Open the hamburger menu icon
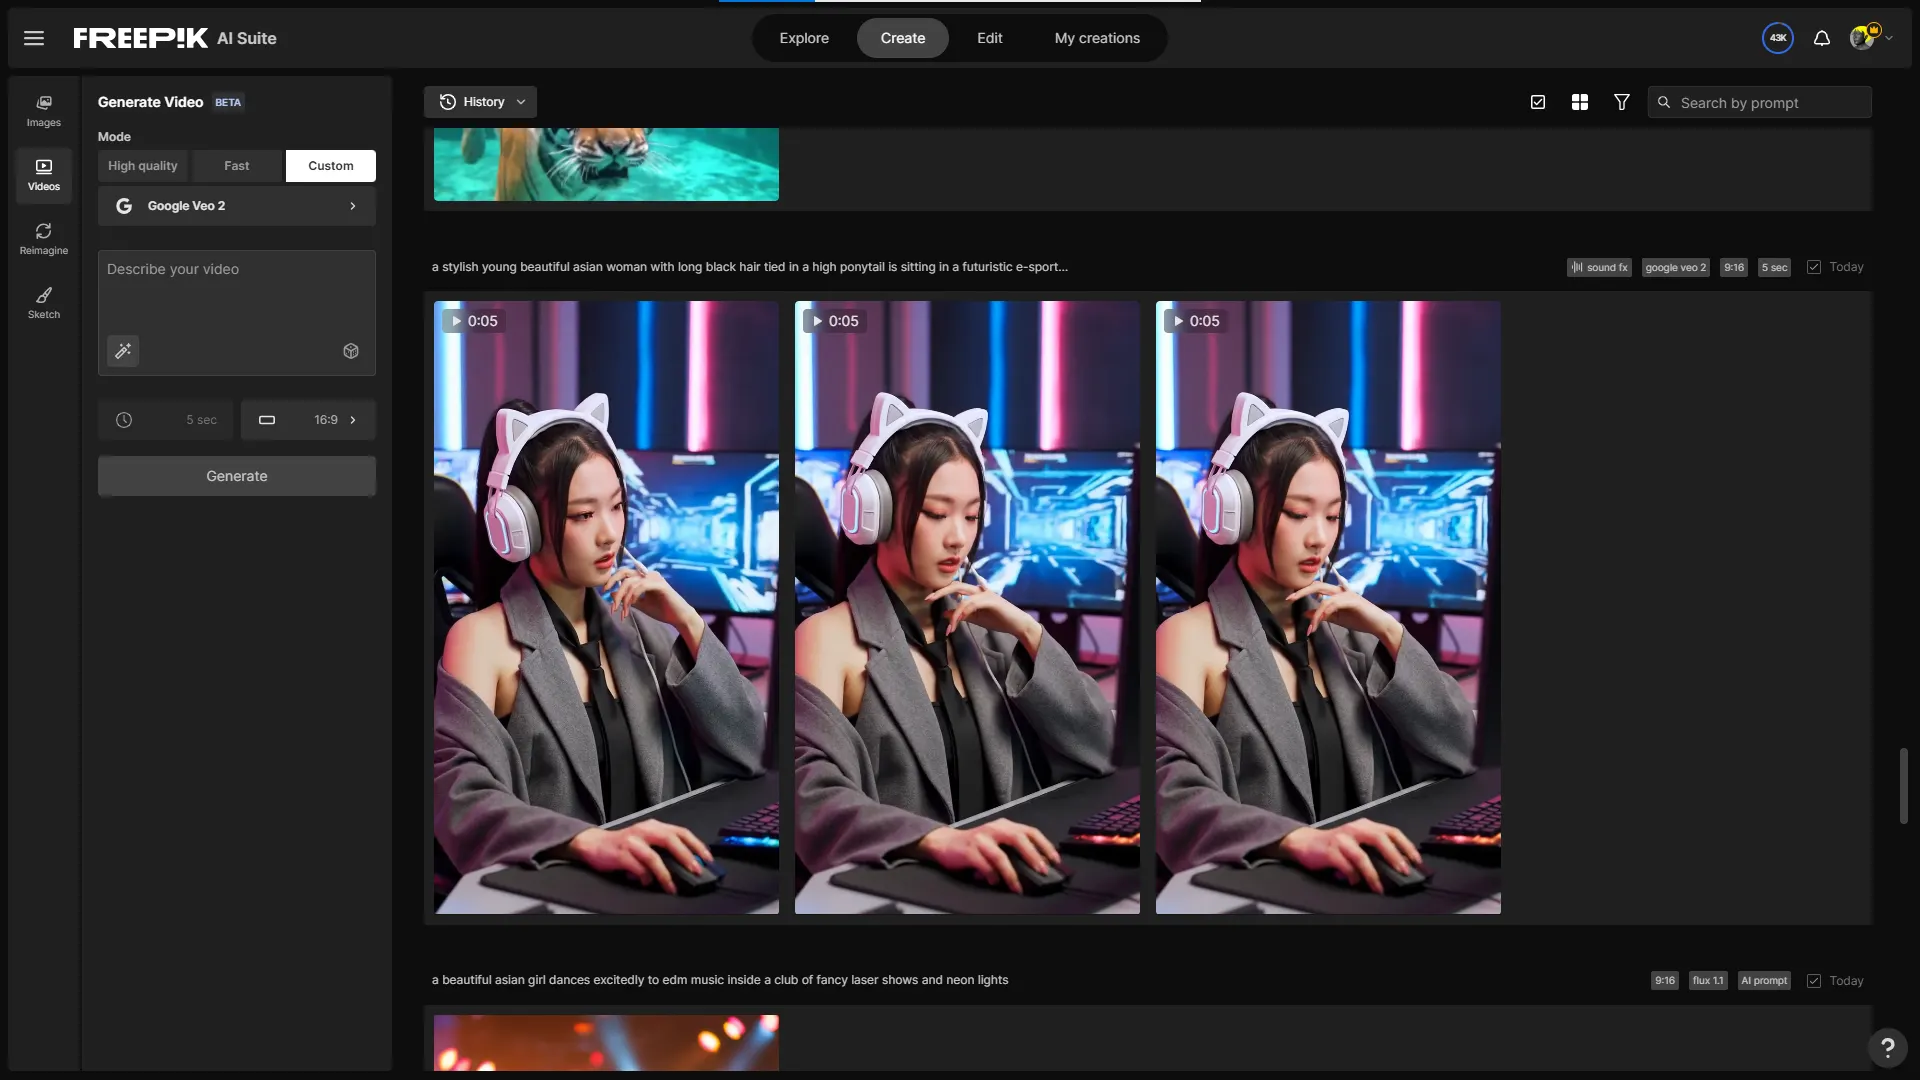 tap(34, 38)
